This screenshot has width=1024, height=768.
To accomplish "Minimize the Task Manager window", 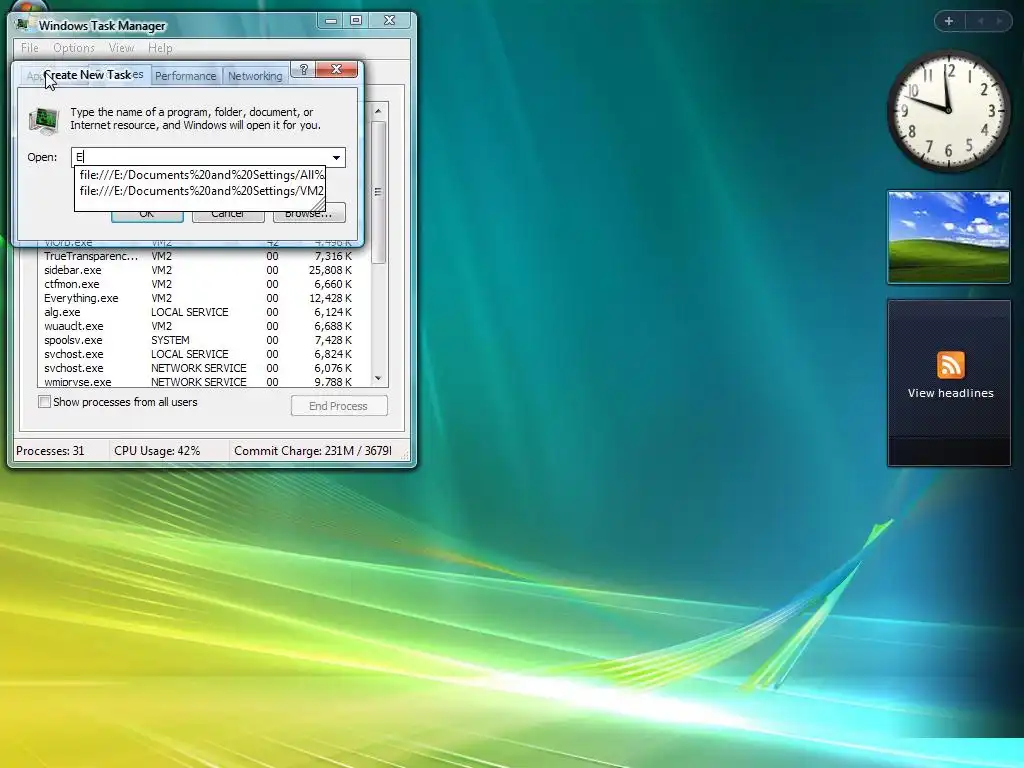I will [x=331, y=21].
